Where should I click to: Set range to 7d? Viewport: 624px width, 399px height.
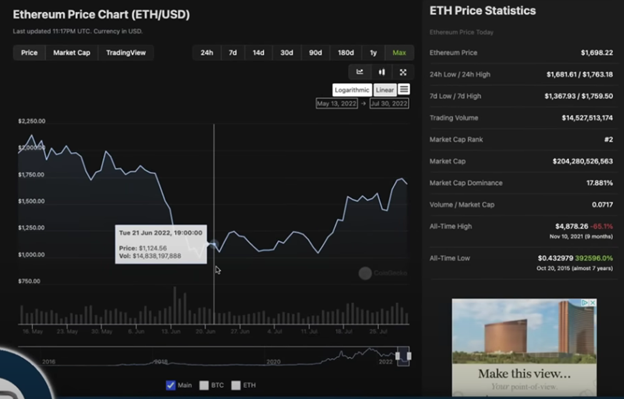tap(233, 53)
